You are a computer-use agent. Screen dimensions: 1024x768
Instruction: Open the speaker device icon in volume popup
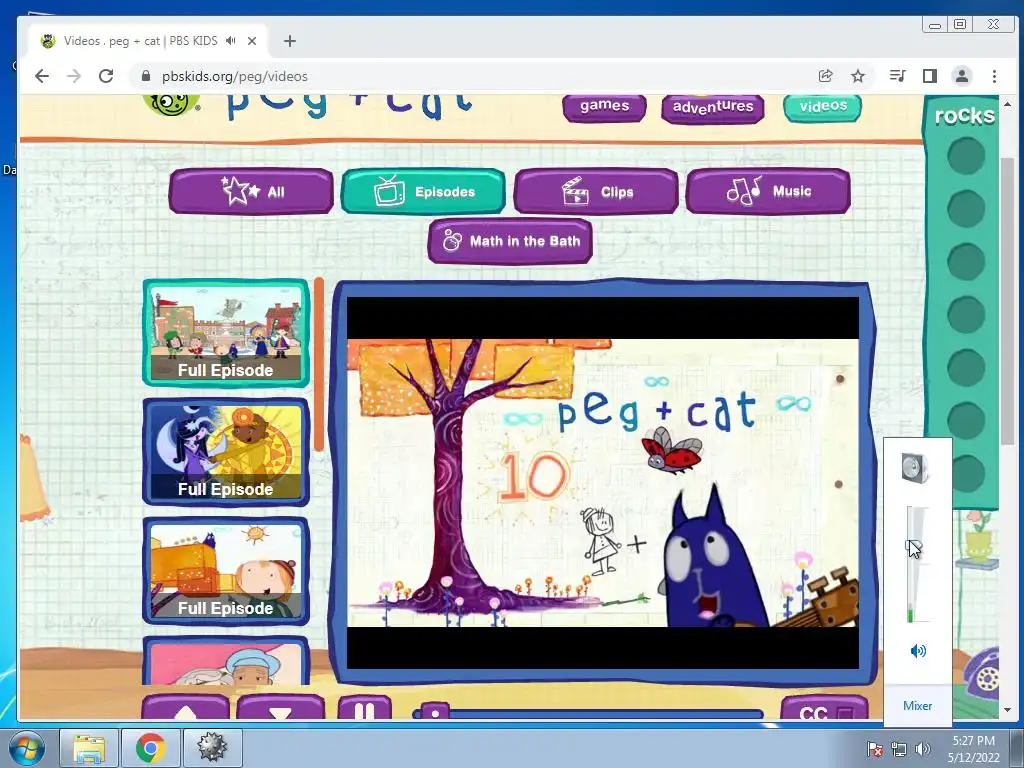pyautogui.click(x=915, y=468)
